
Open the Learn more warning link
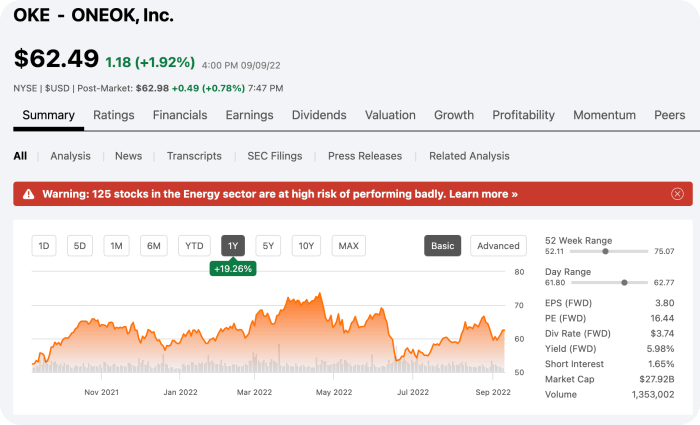click(x=483, y=194)
